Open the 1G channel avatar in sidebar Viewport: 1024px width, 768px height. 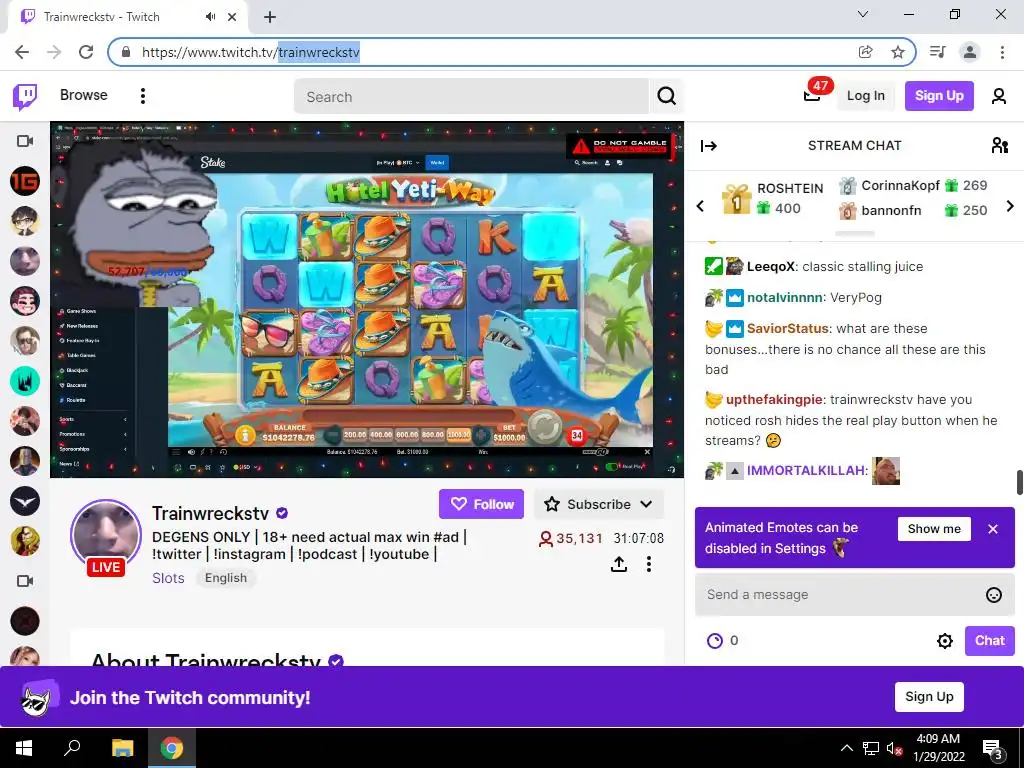tap(25, 181)
